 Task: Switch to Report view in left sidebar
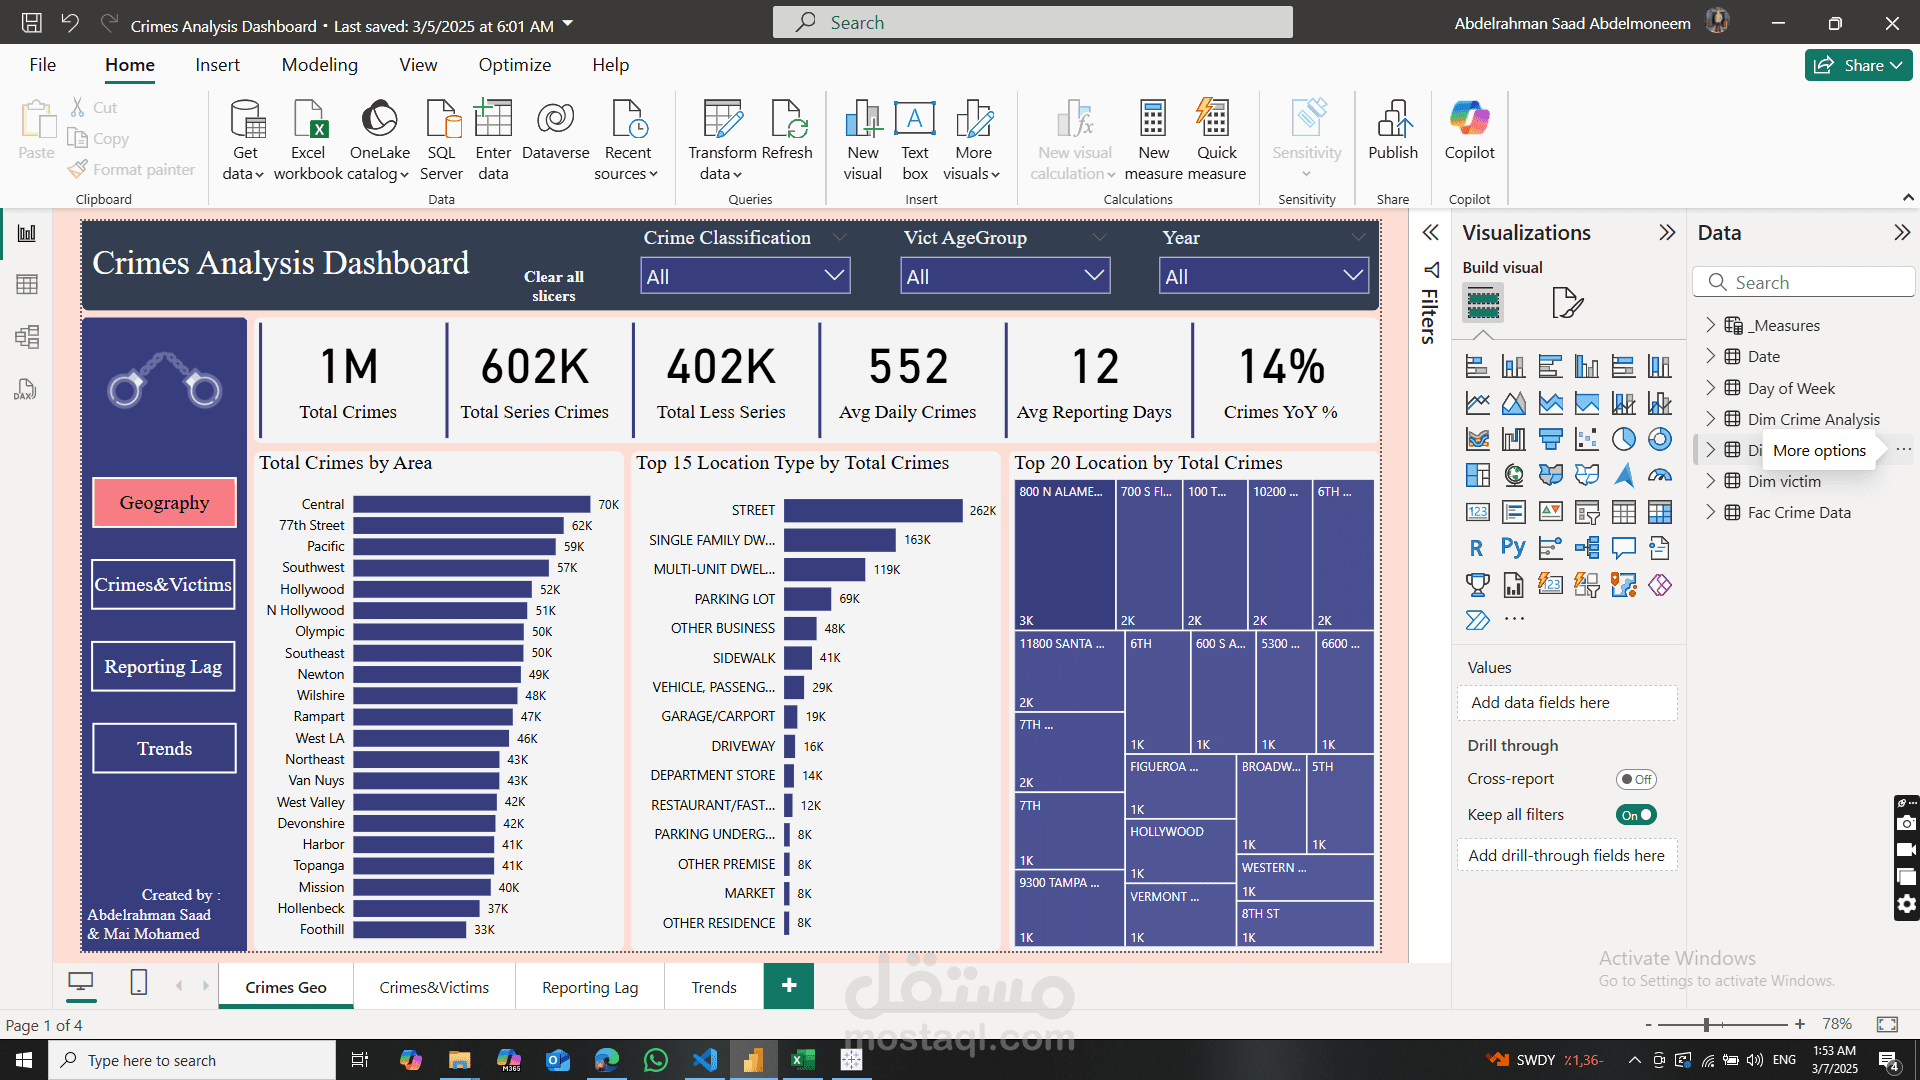tap(27, 234)
